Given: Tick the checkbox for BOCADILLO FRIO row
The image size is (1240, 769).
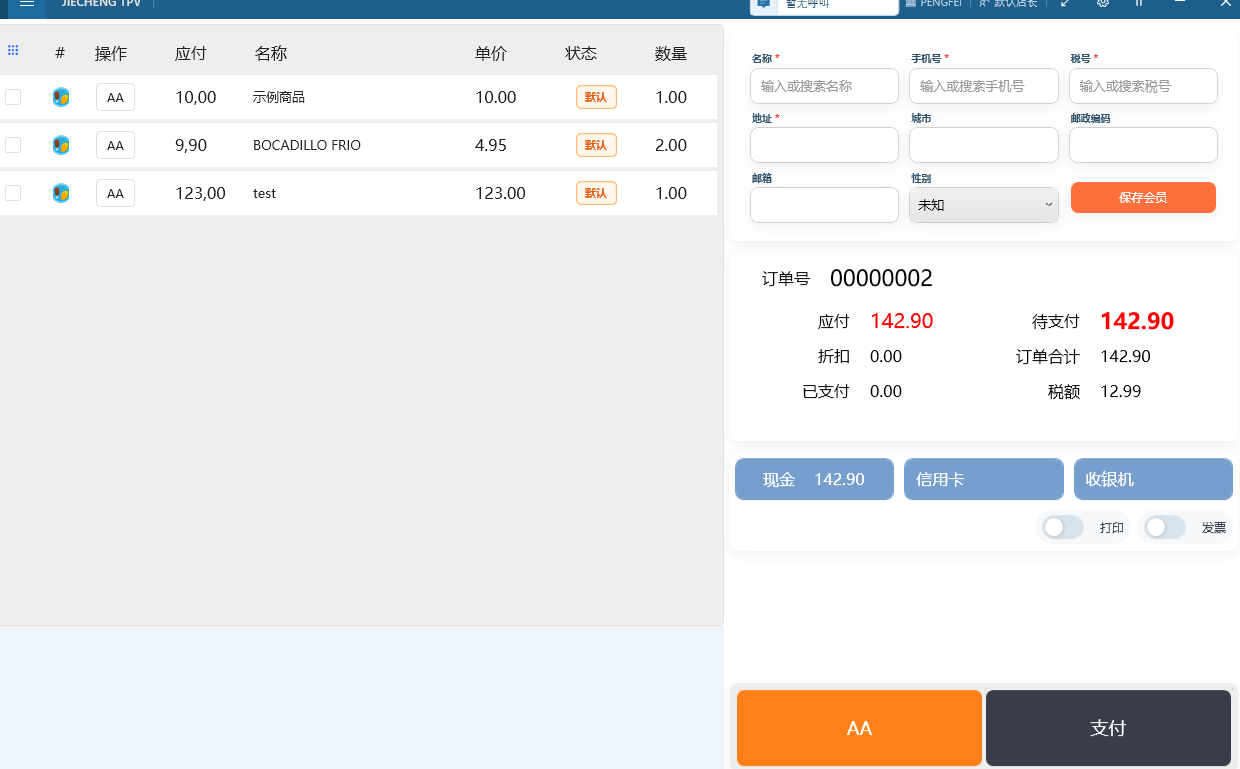Looking at the screenshot, I should click(13, 145).
